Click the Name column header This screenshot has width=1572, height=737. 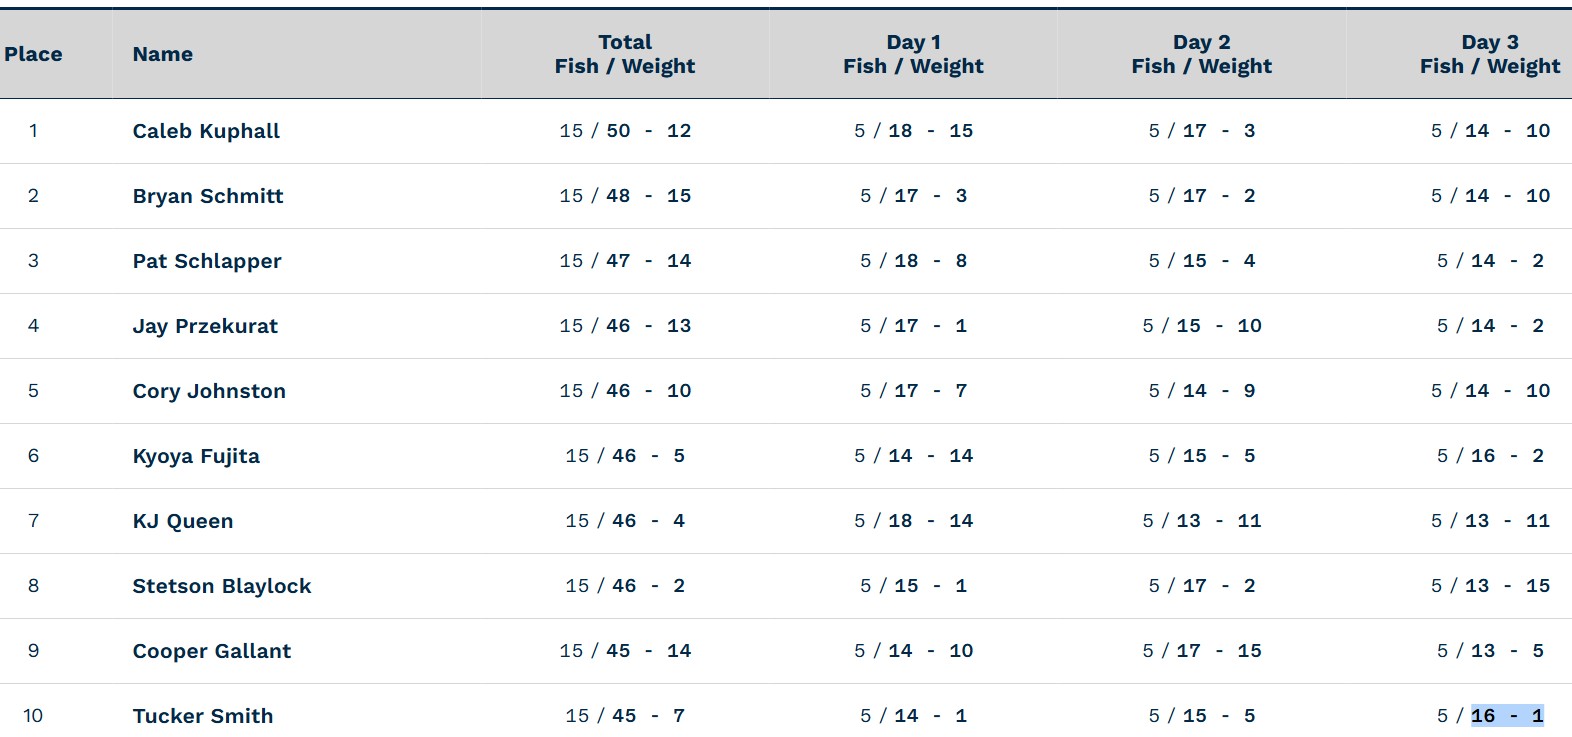tap(163, 54)
